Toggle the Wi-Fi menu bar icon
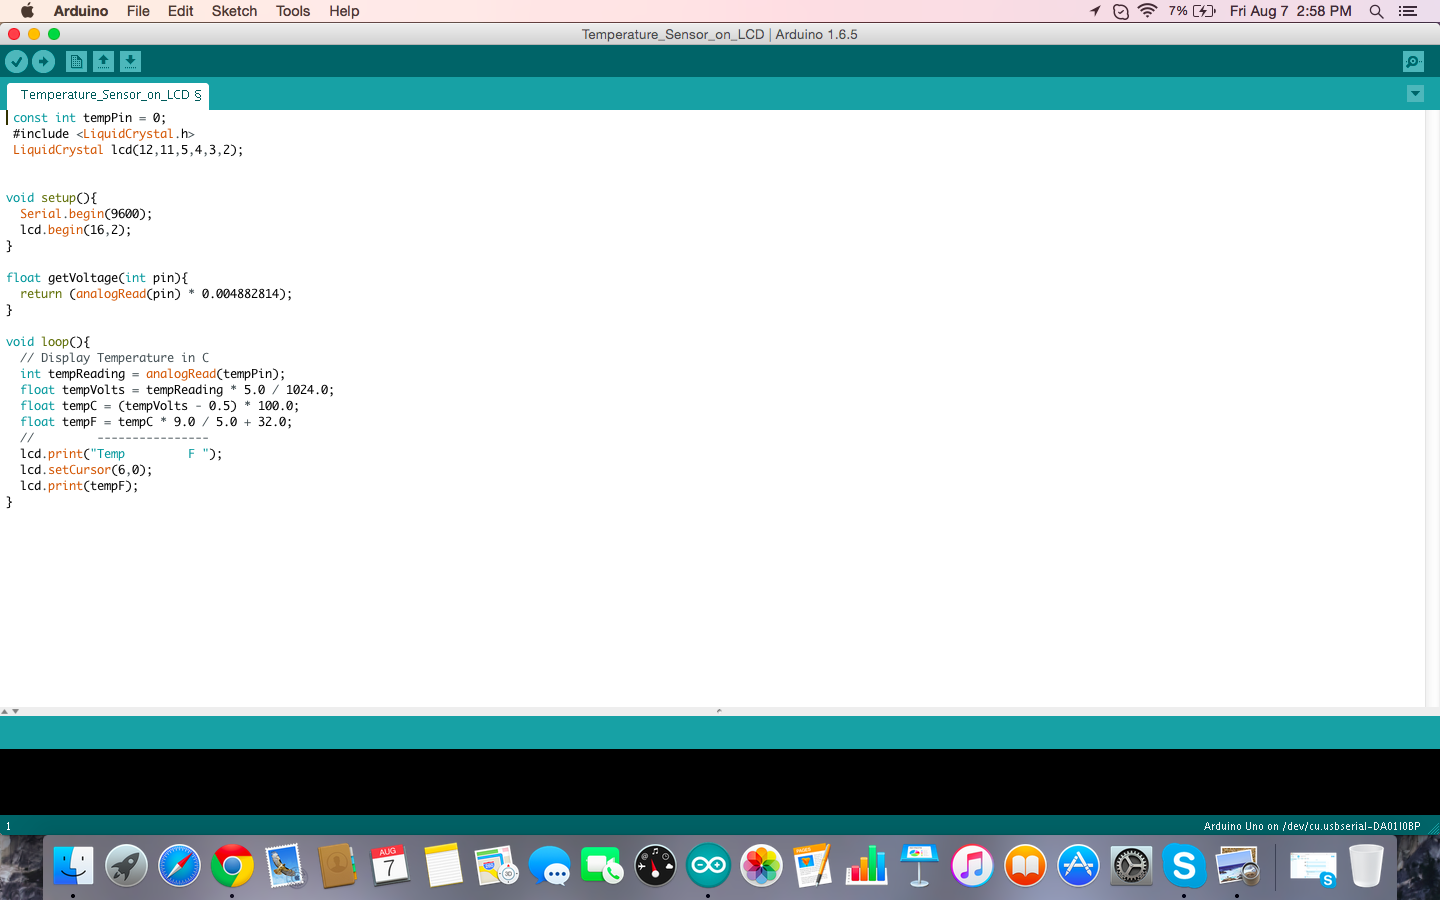Screen dimensions: 1440x900 click(x=1146, y=11)
